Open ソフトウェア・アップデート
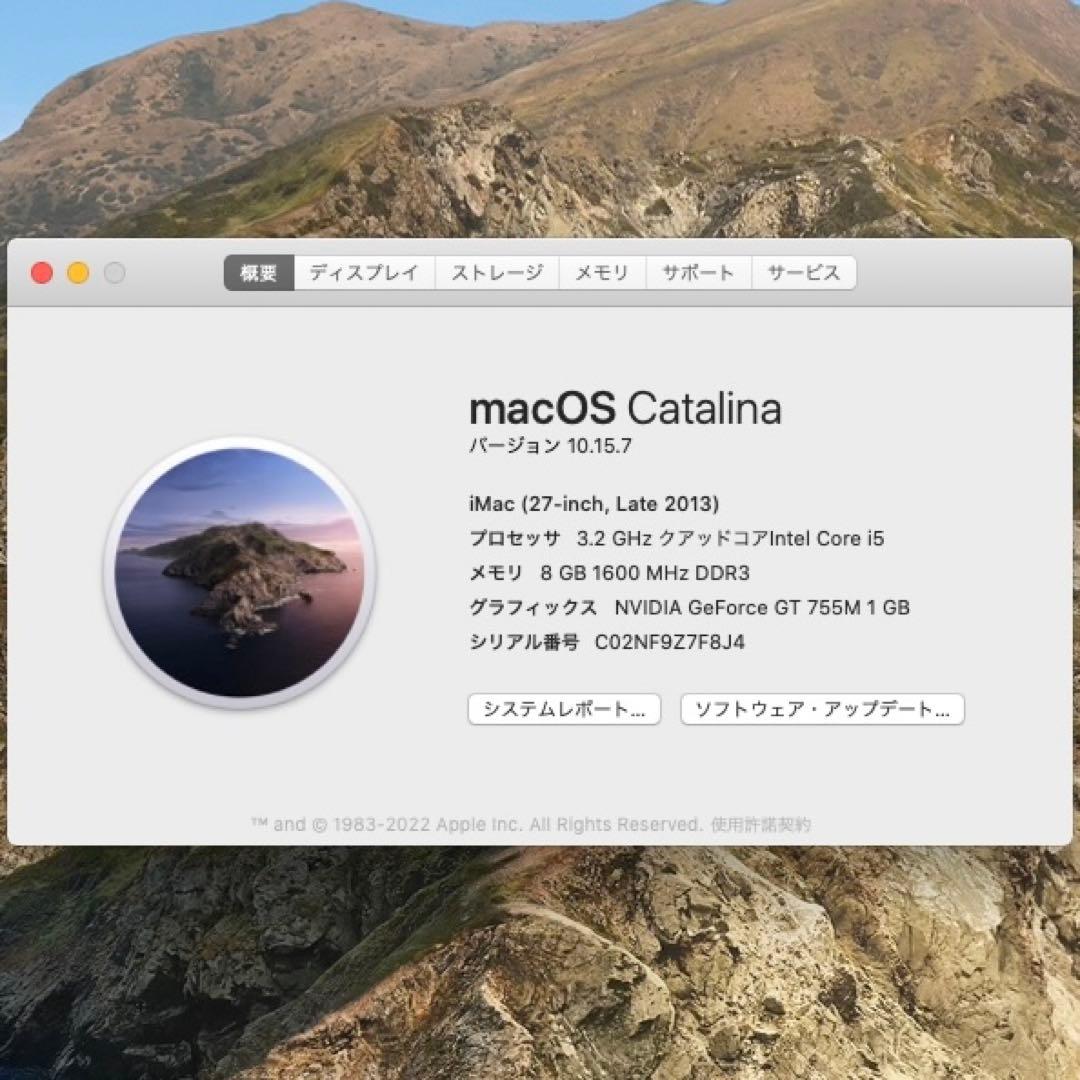The width and height of the screenshot is (1080, 1080). pos(822,709)
